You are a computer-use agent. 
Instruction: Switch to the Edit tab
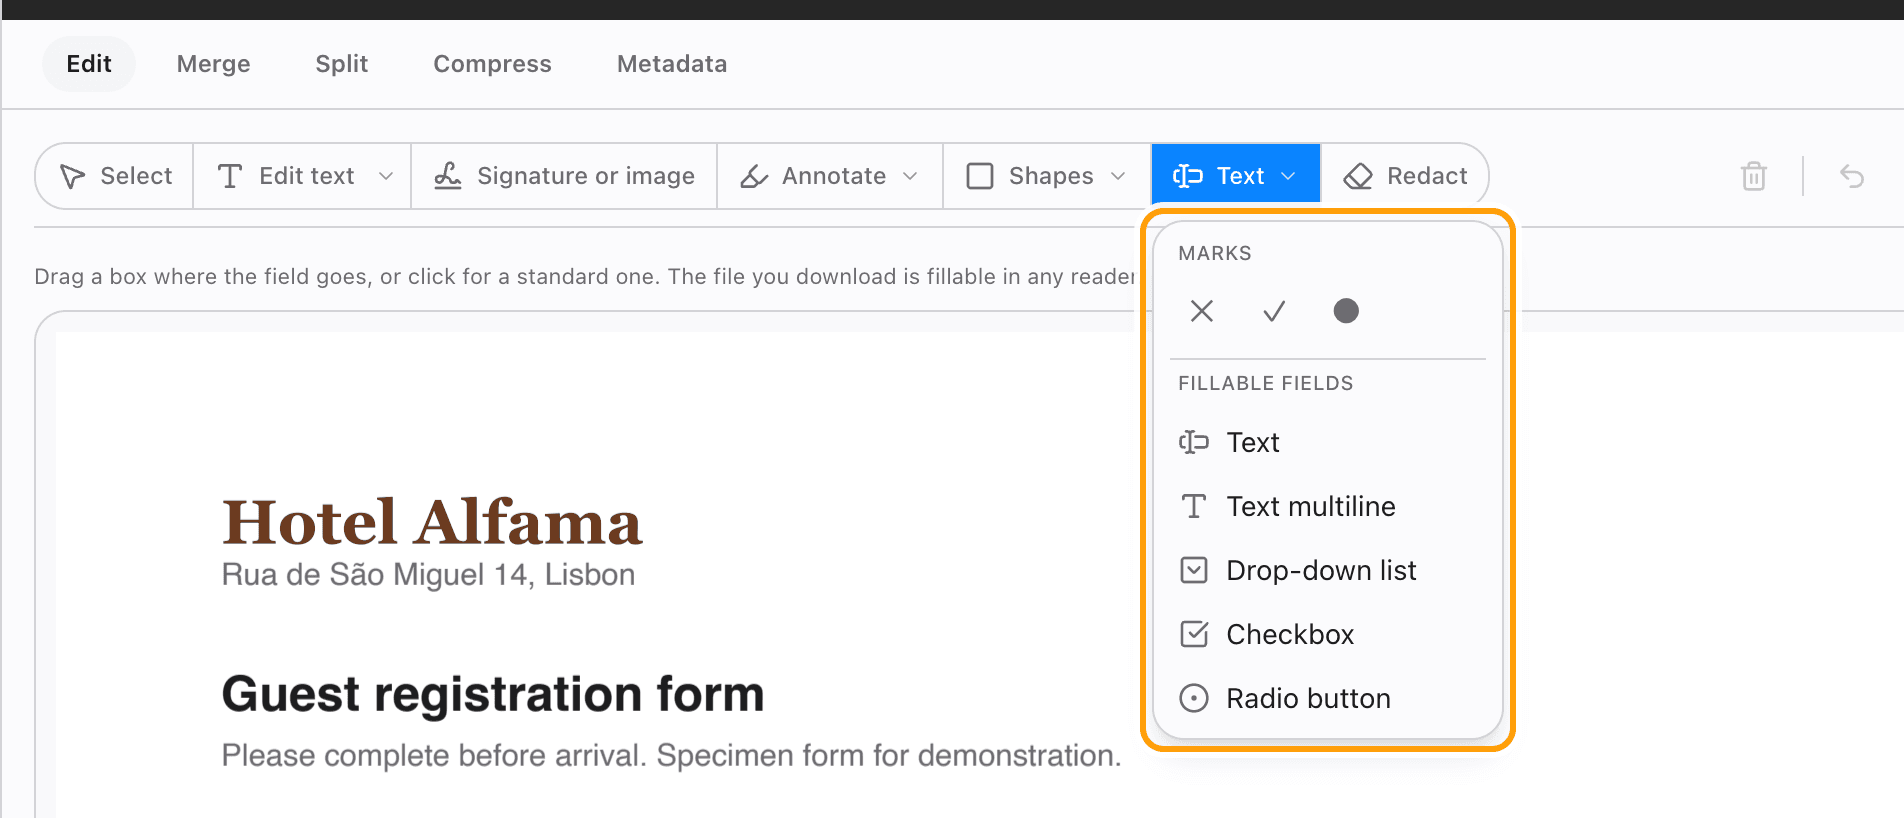click(x=88, y=64)
